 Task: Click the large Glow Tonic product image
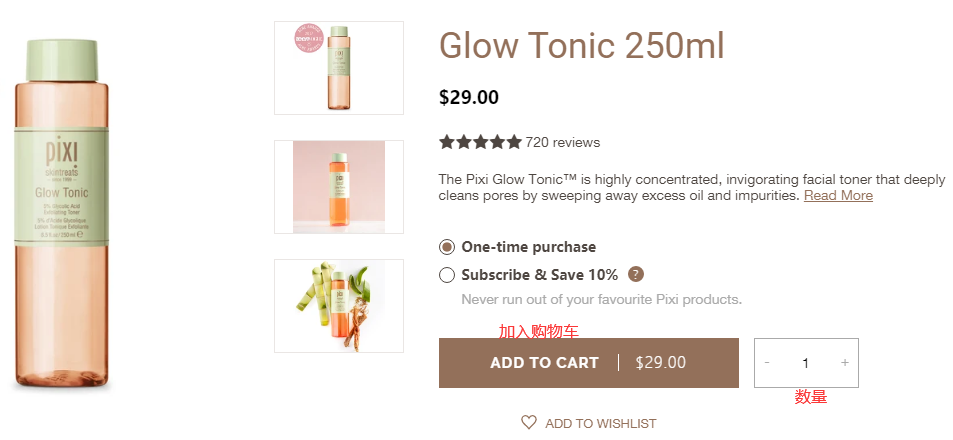(x=62, y=215)
